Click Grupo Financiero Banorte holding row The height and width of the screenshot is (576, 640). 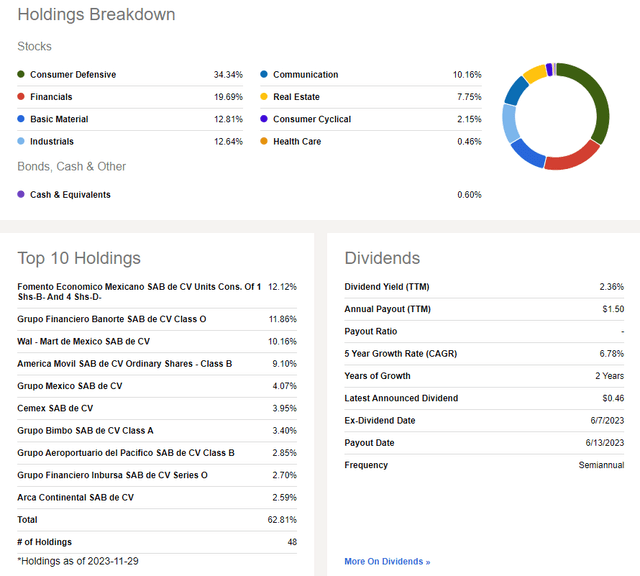(157, 319)
